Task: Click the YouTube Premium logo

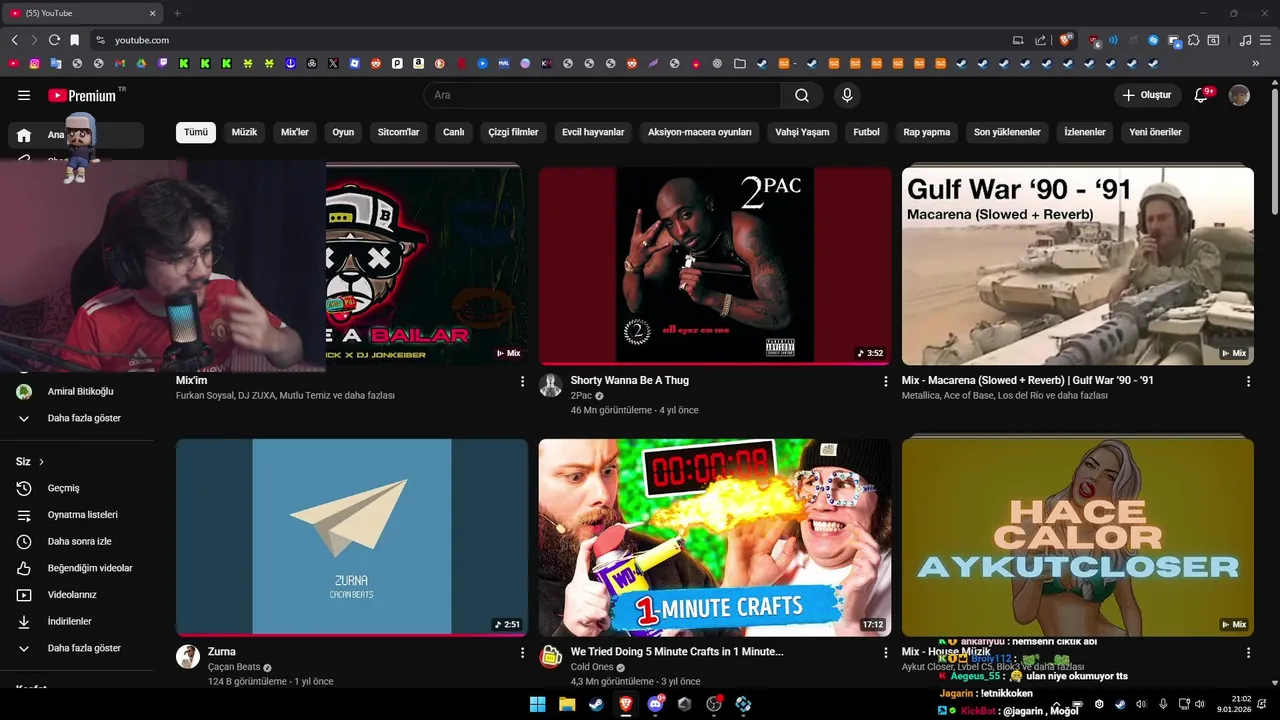Action: pos(82,95)
